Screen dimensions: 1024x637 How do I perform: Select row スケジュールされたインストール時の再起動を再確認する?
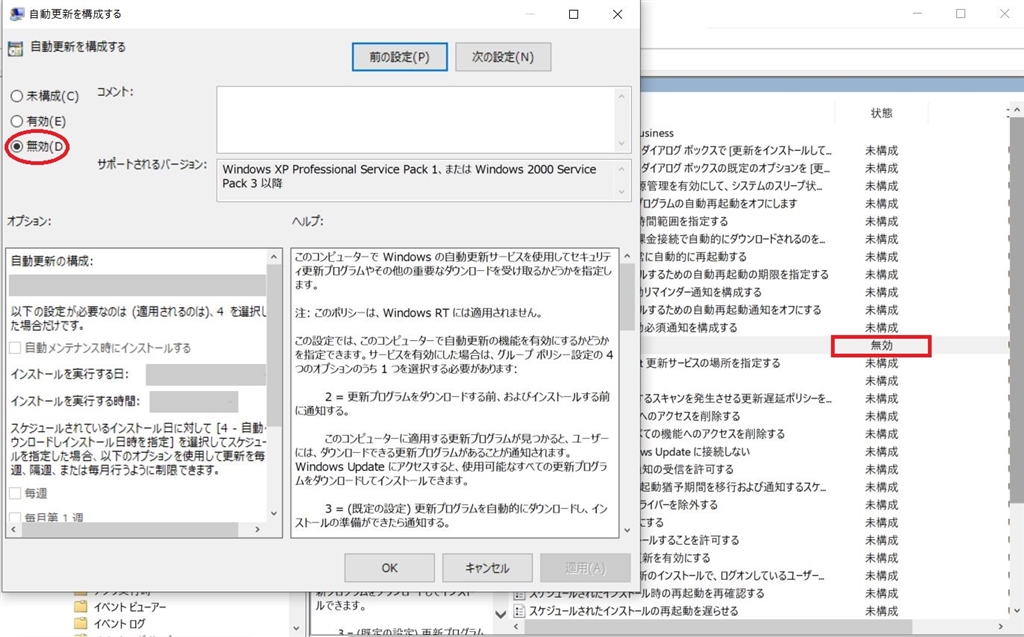(647, 593)
